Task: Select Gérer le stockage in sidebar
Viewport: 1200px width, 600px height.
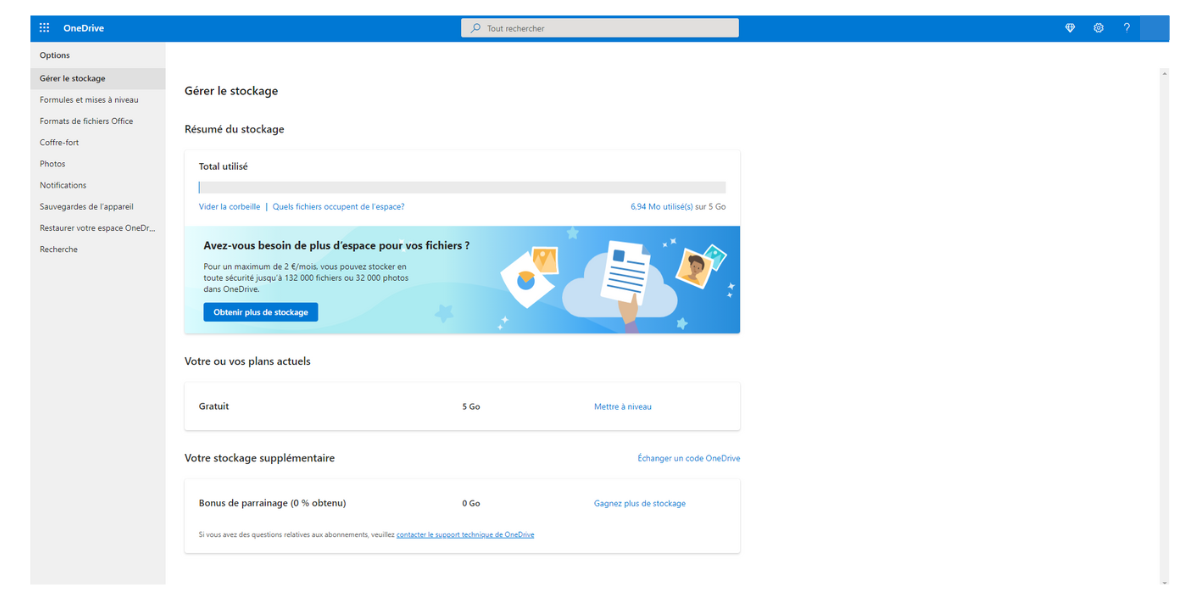Action: pyautogui.click(x=98, y=78)
